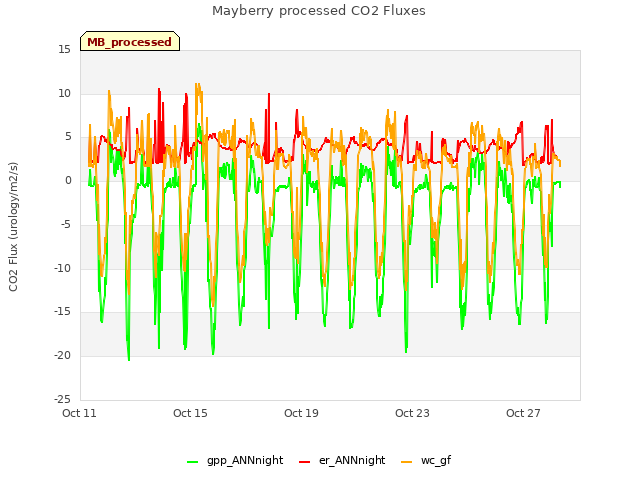
Task: Toggle the er_ANNnight legend entry
Action: click(342, 460)
